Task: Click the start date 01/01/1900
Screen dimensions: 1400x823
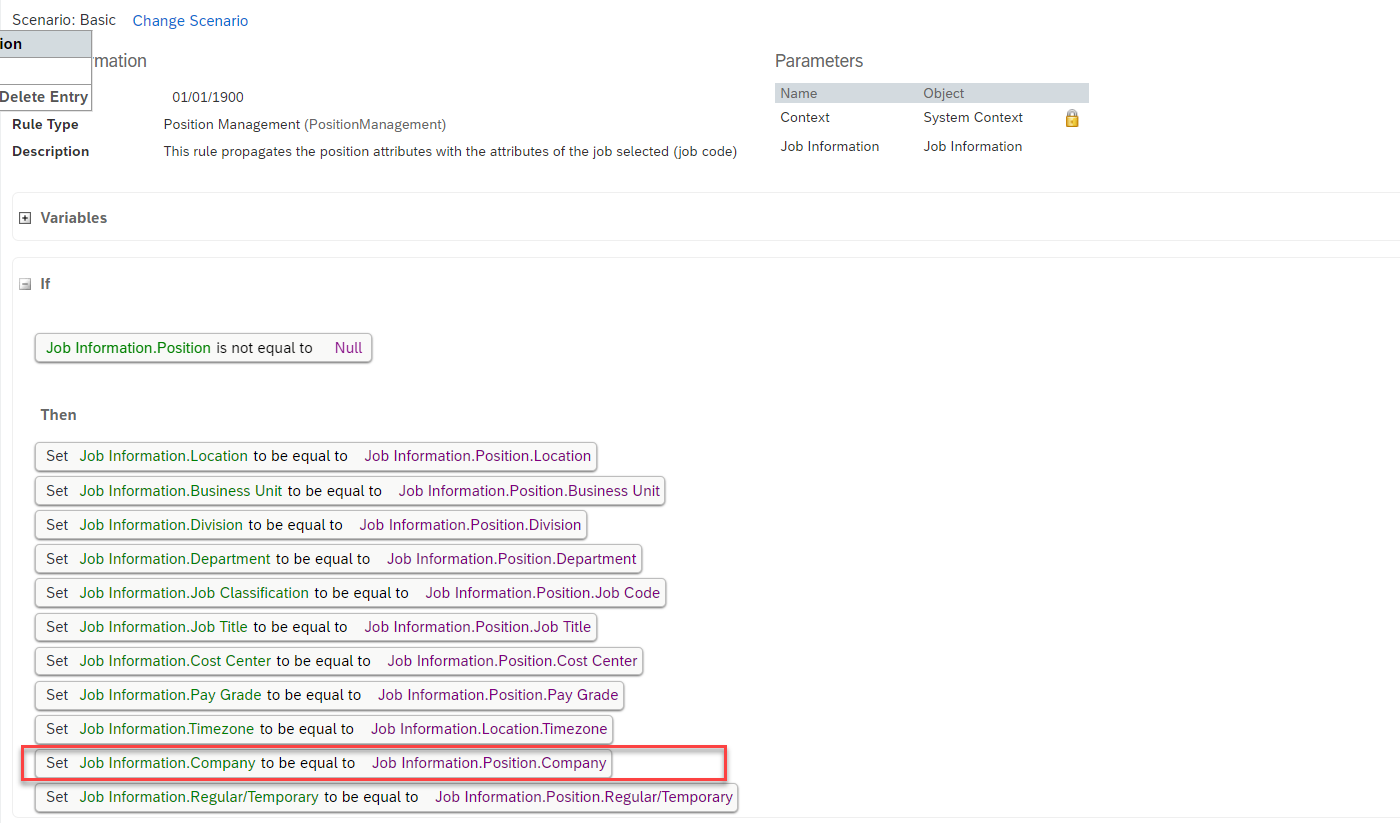Action: coord(208,98)
